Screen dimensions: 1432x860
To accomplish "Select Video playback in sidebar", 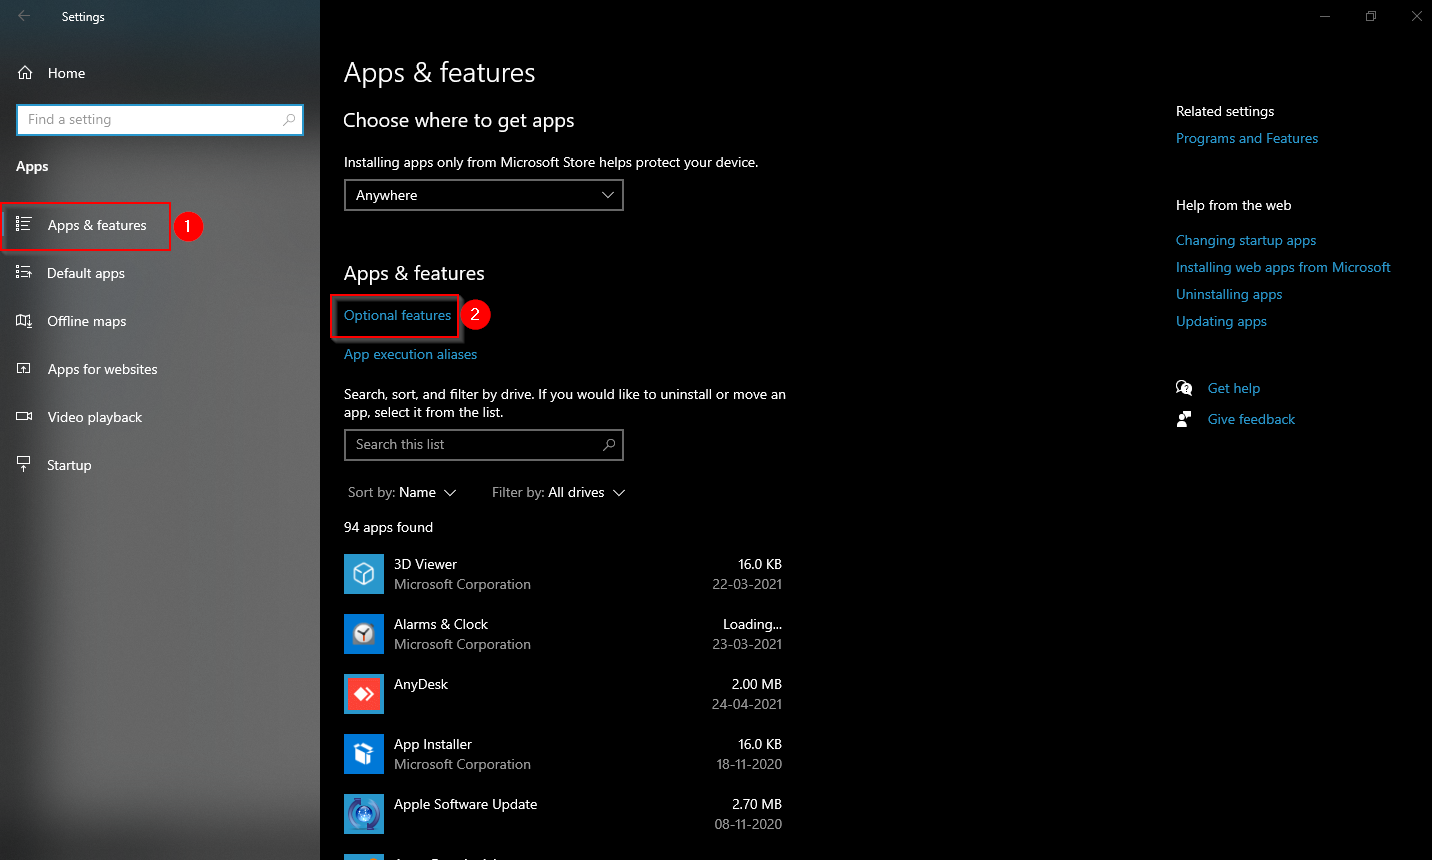I will (x=95, y=417).
